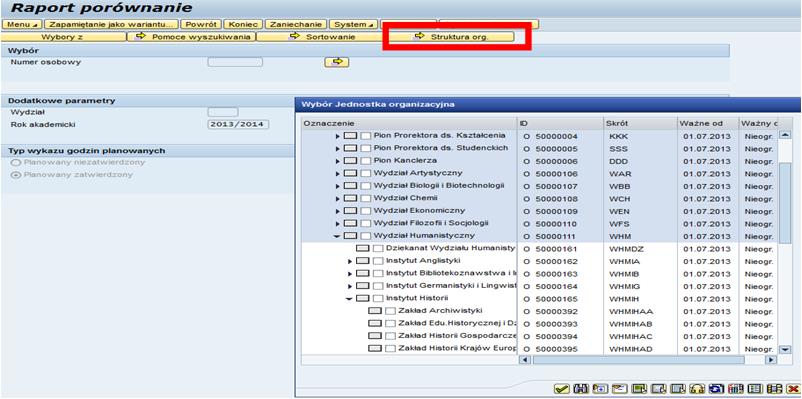Screen dimensions: 802x399
Task: Click into the Numer osobowy input field
Action: (235, 62)
